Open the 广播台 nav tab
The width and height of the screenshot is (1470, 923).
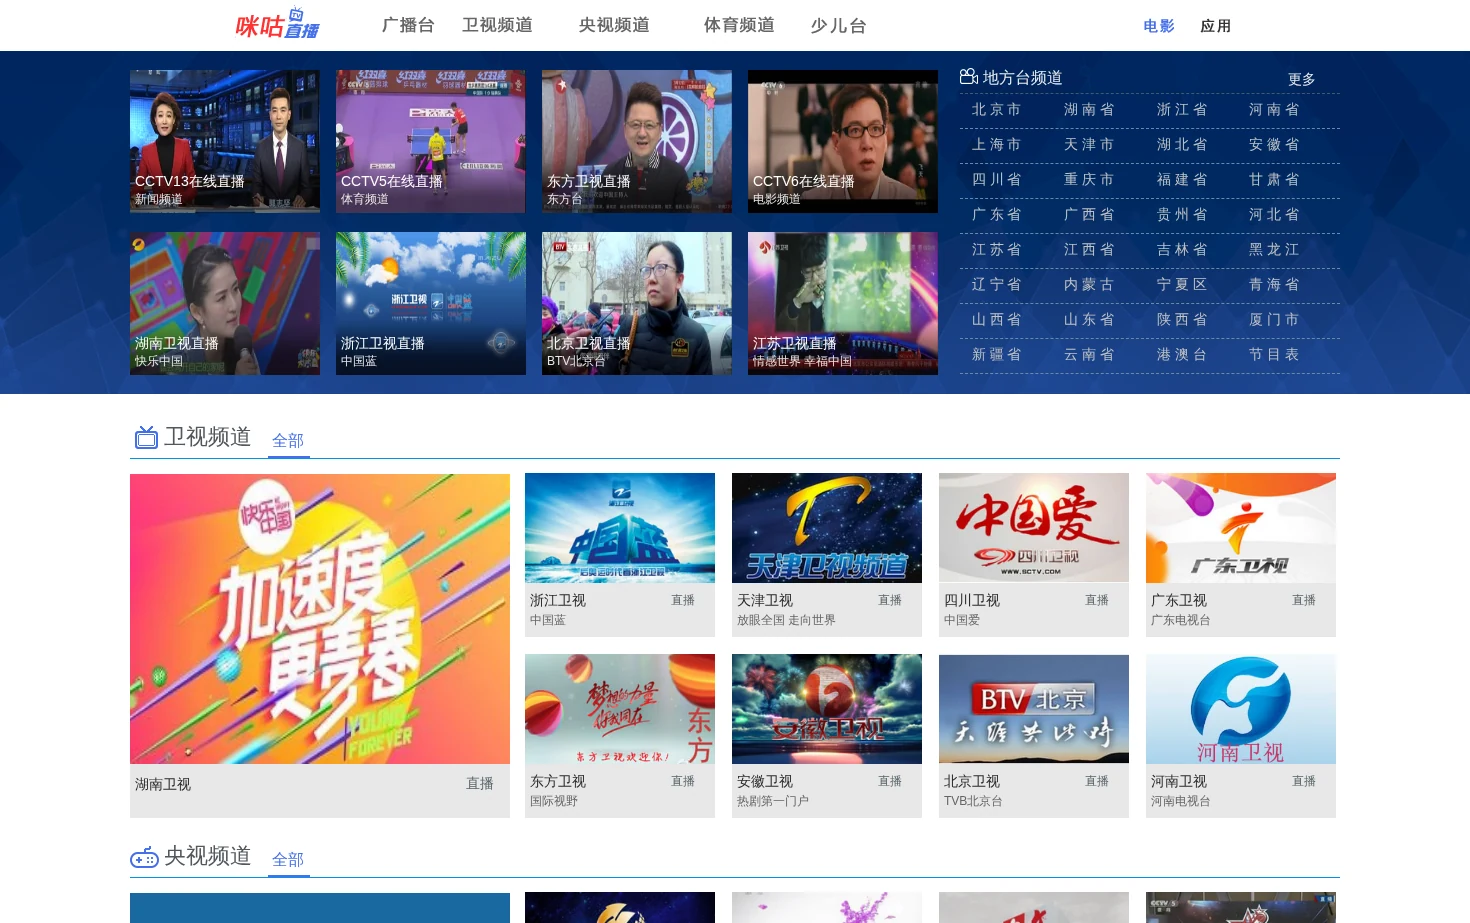[408, 25]
